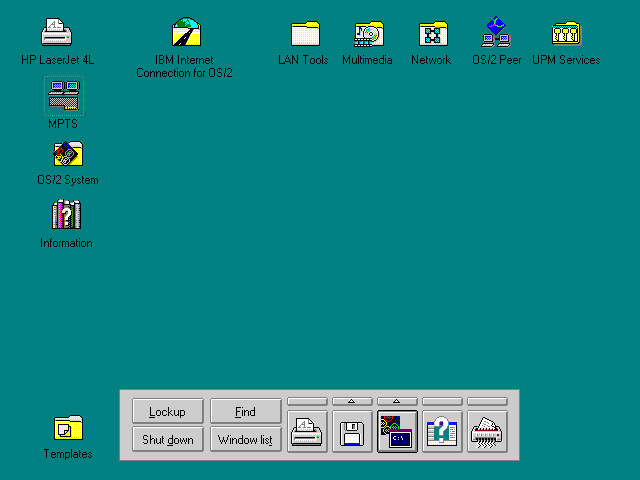Screen dimensions: 640x480
Task: Select IBM Internet Connection for OS/2 icon
Action: coord(187,31)
